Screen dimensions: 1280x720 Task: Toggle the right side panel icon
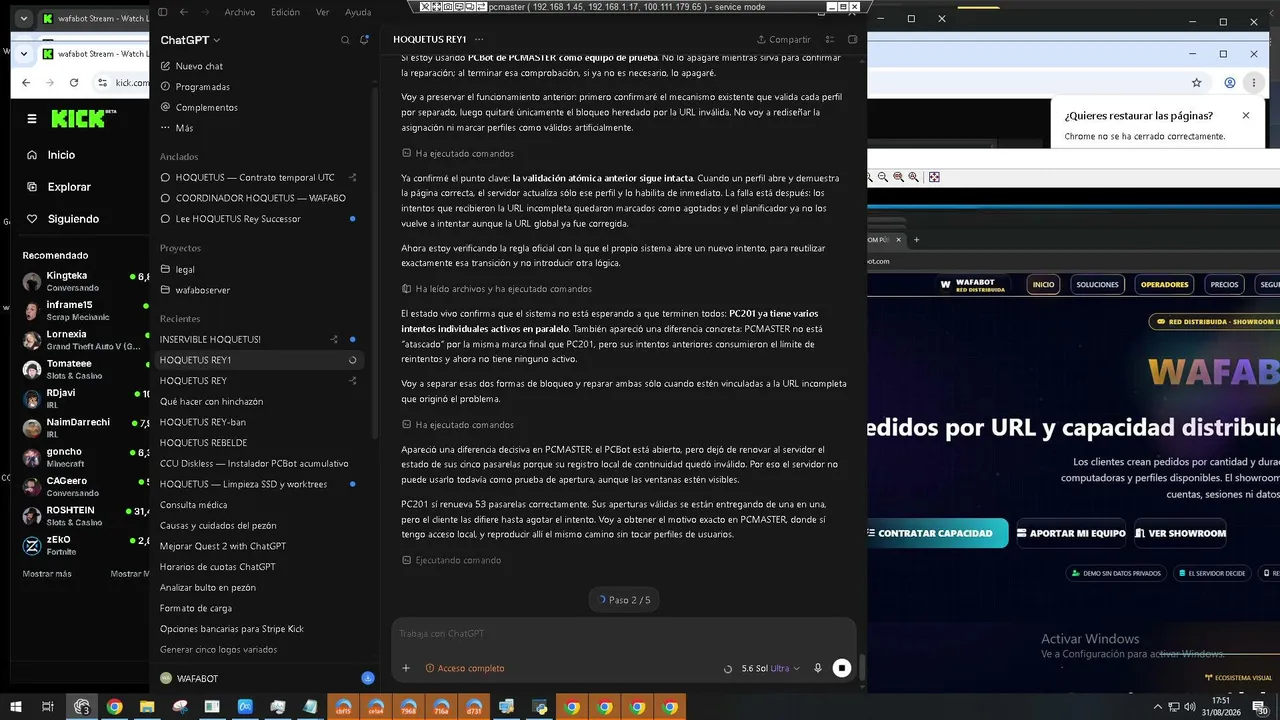(x=852, y=40)
